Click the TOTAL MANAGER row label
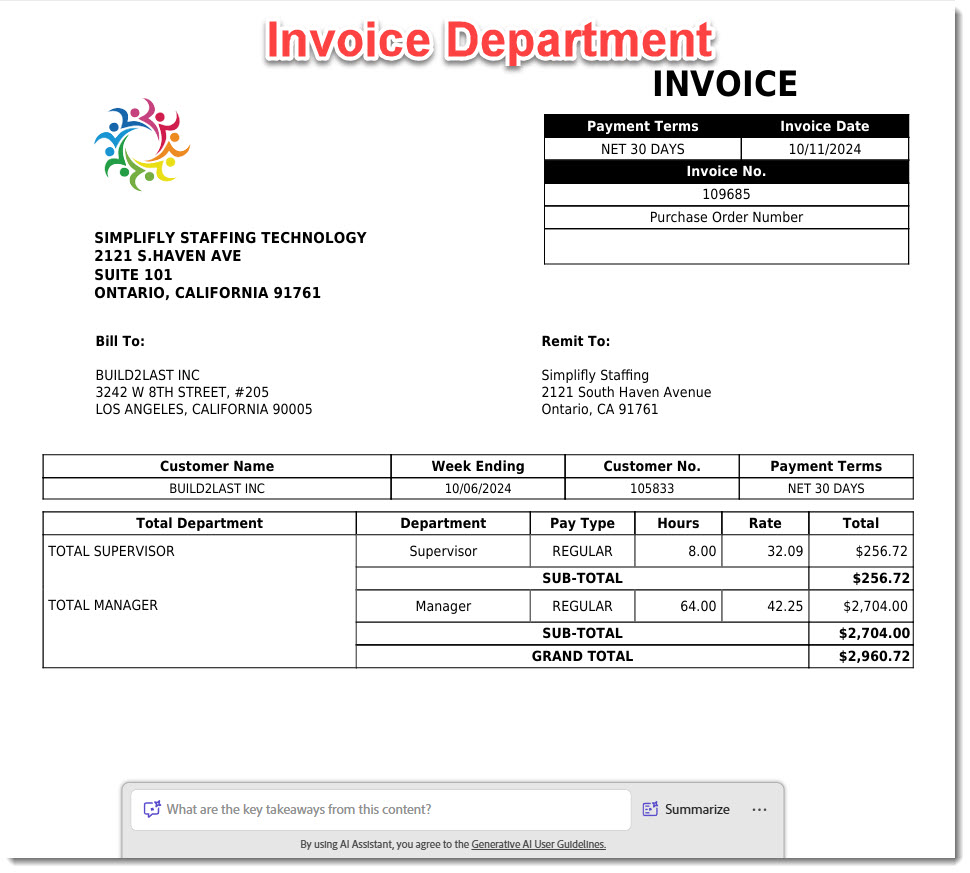Viewport: 970px width, 873px height. click(103, 605)
